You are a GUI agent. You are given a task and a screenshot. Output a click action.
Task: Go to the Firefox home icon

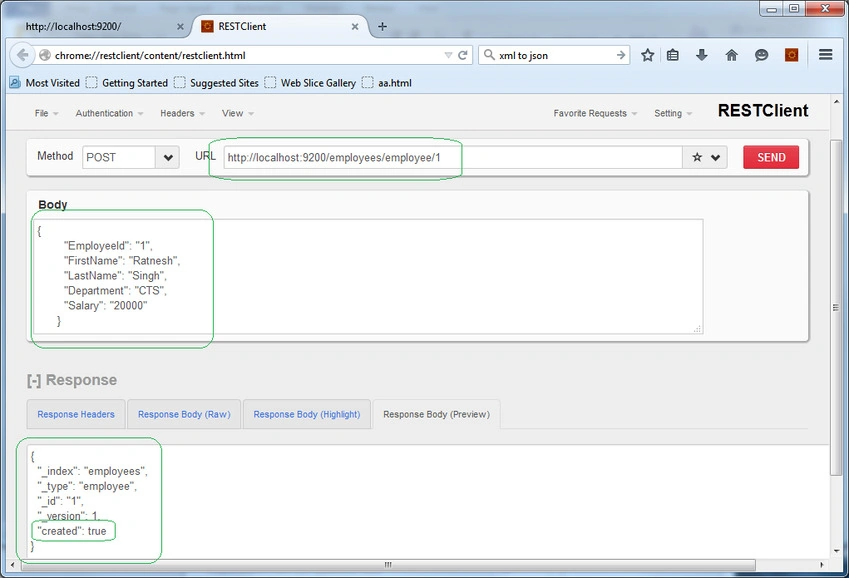click(732, 55)
